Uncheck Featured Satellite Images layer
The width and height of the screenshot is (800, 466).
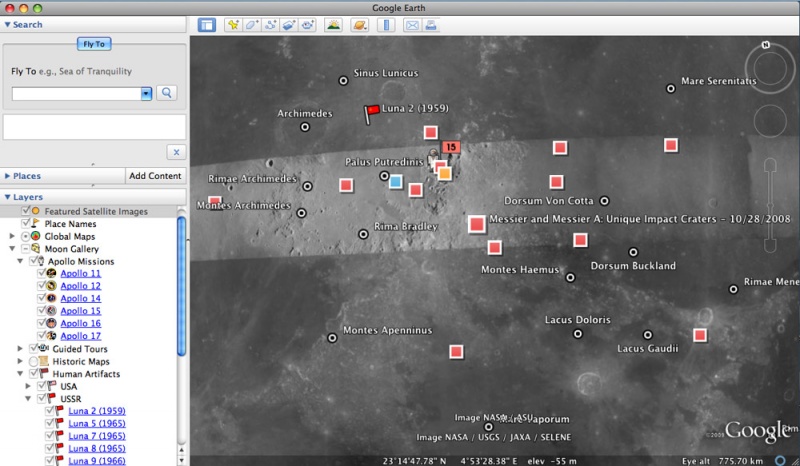(26, 211)
